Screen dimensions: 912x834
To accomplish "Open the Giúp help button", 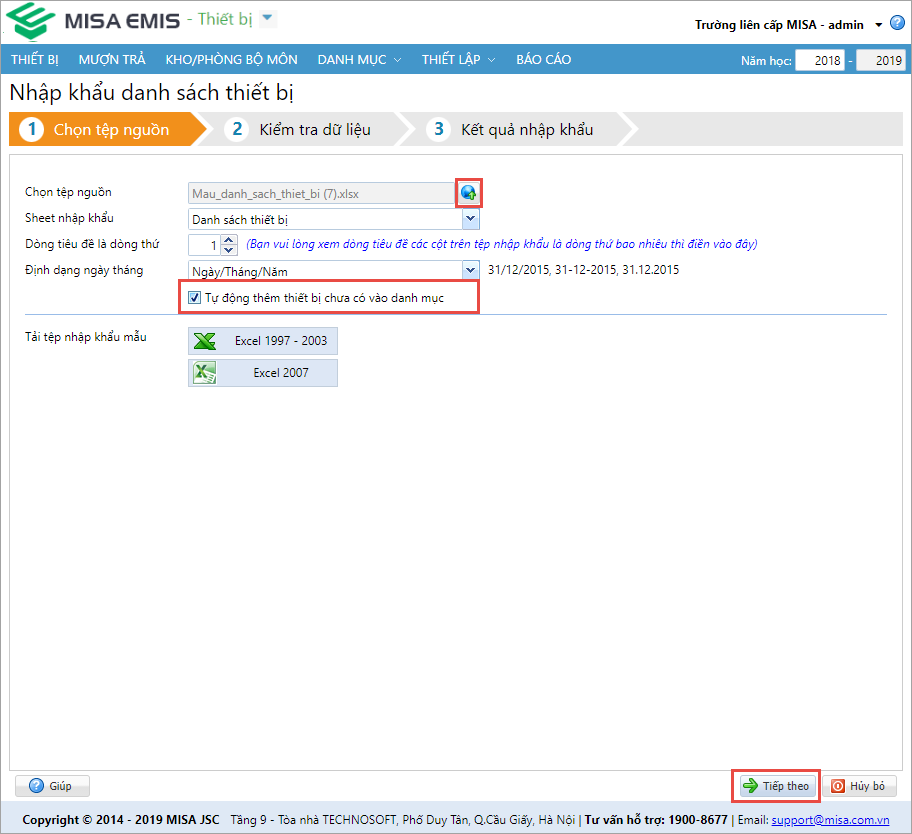I will [52, 786].
